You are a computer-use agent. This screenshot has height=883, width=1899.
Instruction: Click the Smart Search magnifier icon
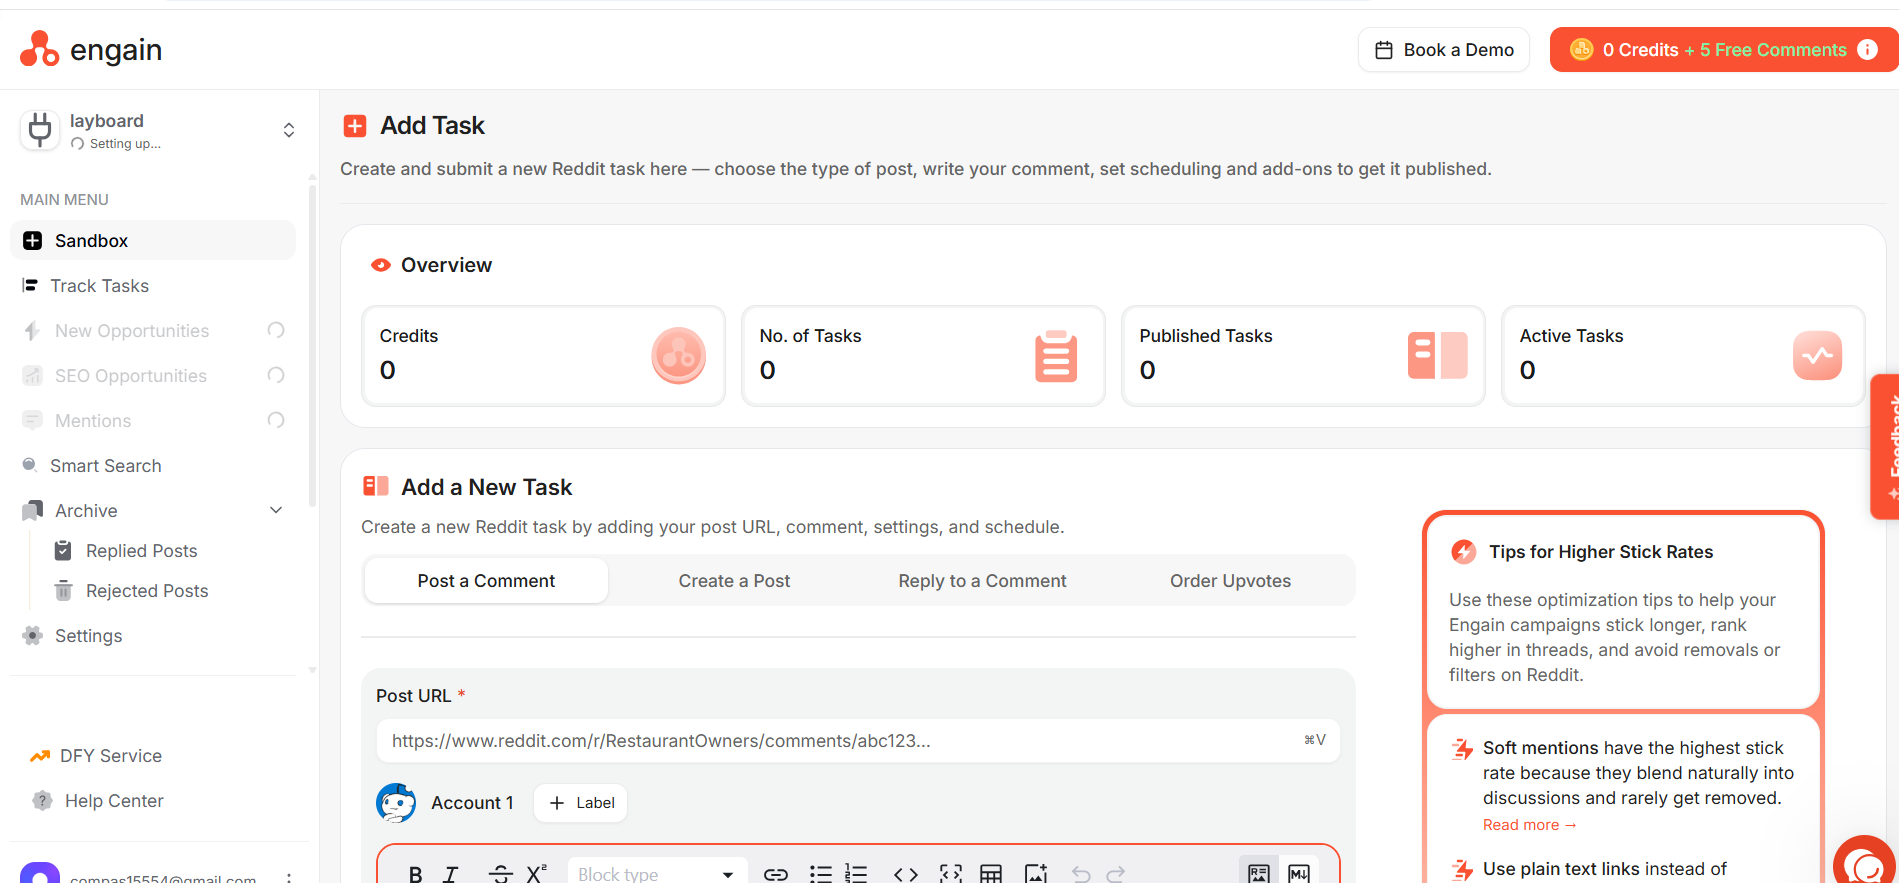[30, 465]
